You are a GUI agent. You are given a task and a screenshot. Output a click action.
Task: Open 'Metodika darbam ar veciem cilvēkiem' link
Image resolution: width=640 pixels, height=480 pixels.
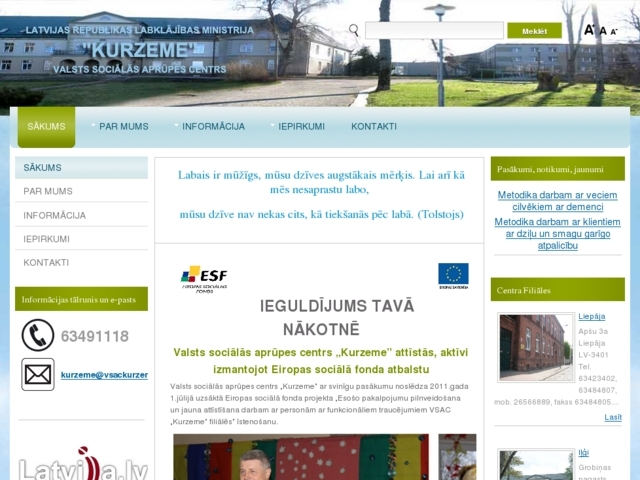(x=558, y=201)
